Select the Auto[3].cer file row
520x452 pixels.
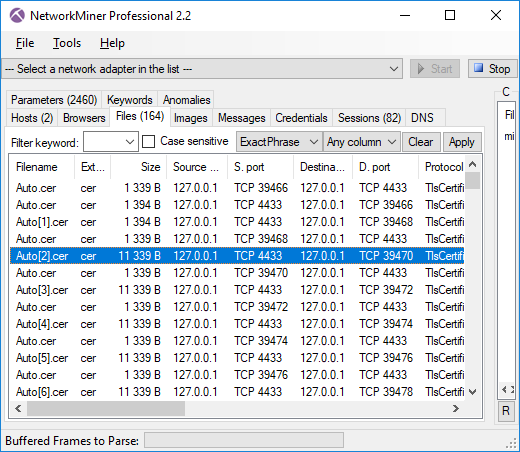[x=237, y=290]
